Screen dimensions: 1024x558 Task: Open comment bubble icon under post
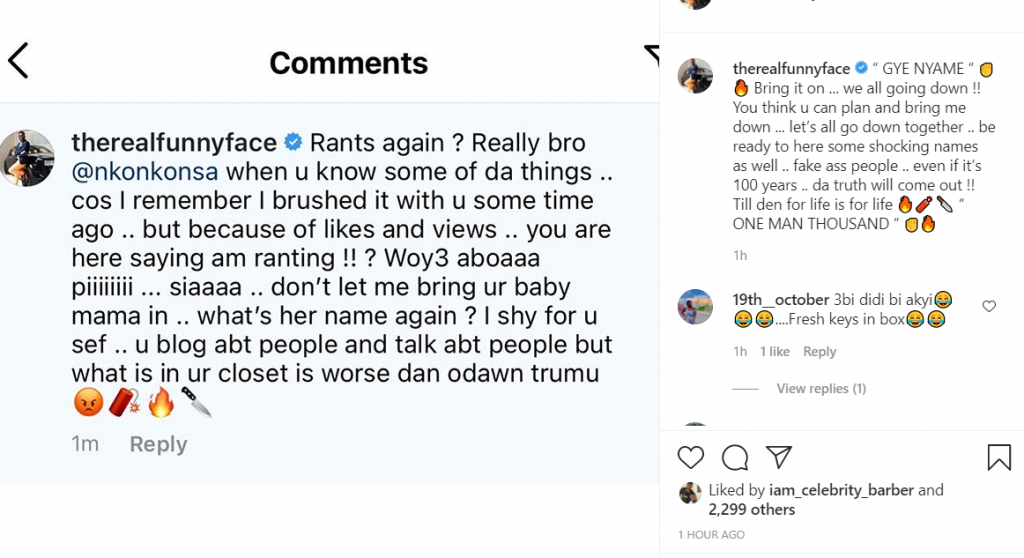(735, 458)
